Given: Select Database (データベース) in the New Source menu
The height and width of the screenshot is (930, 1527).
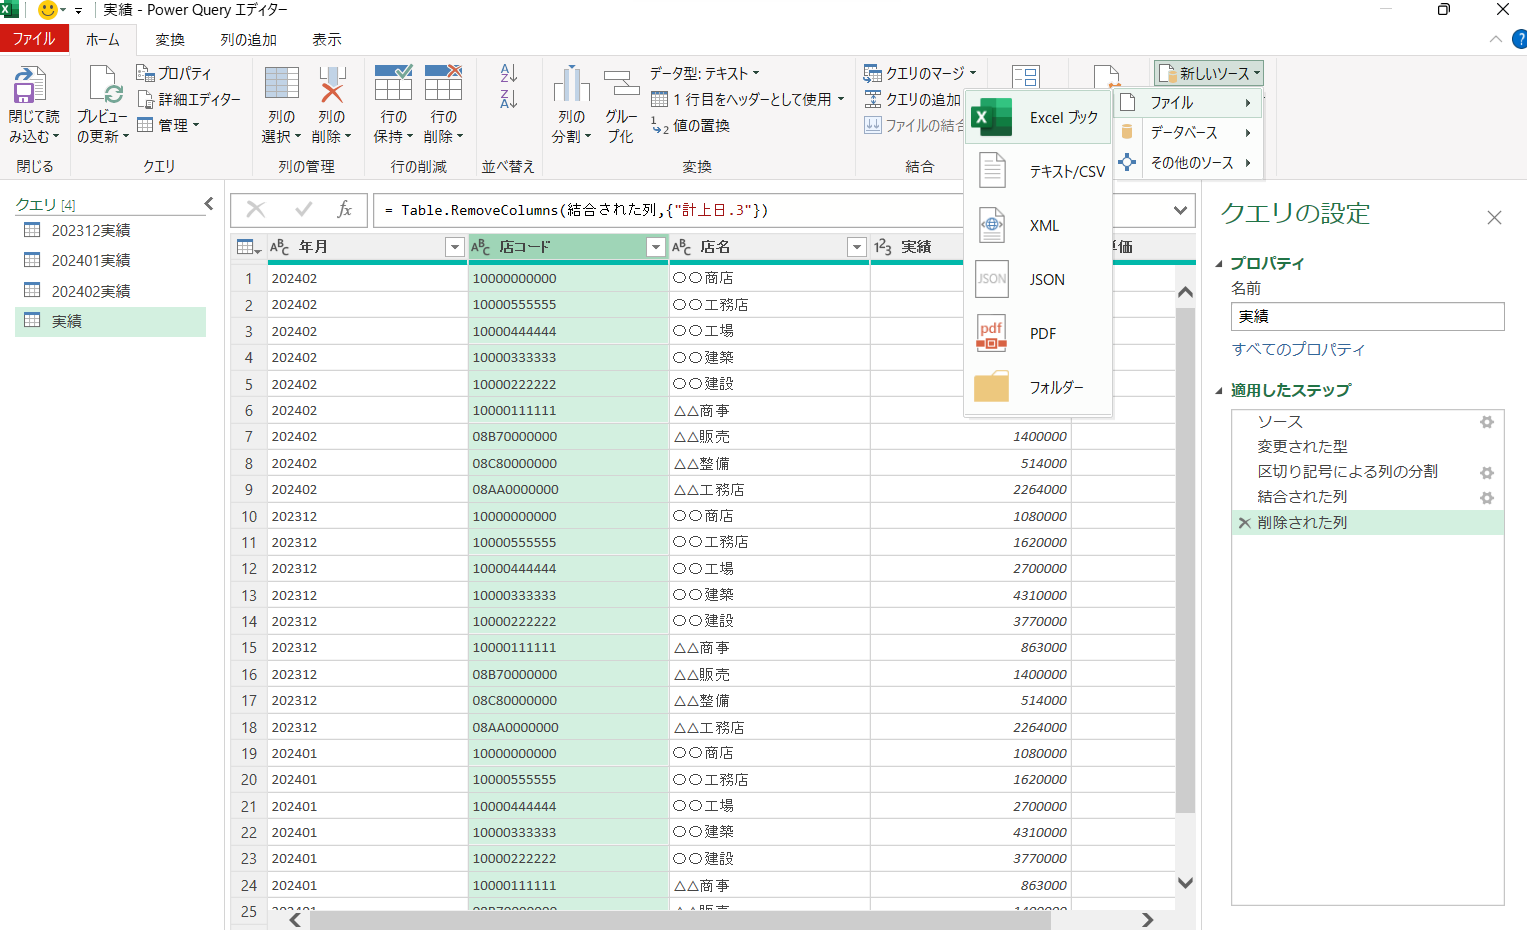Looking at the screenshot, I should (1187, 132).
